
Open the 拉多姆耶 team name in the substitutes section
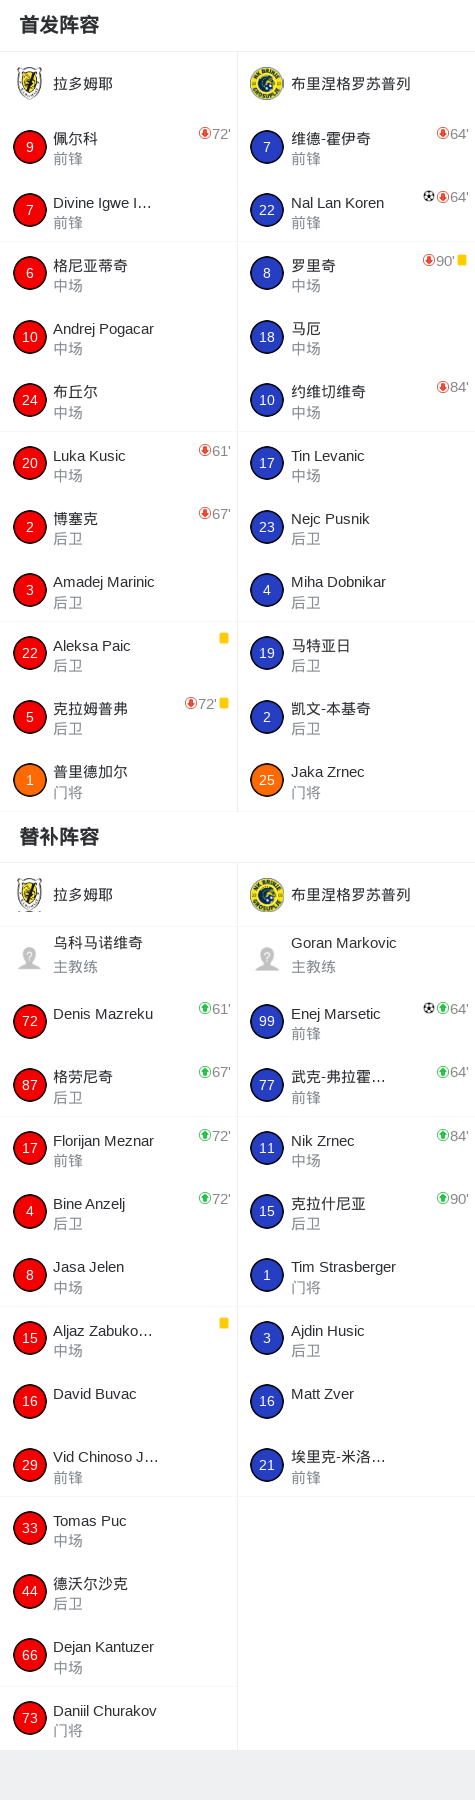pos(83,895)
